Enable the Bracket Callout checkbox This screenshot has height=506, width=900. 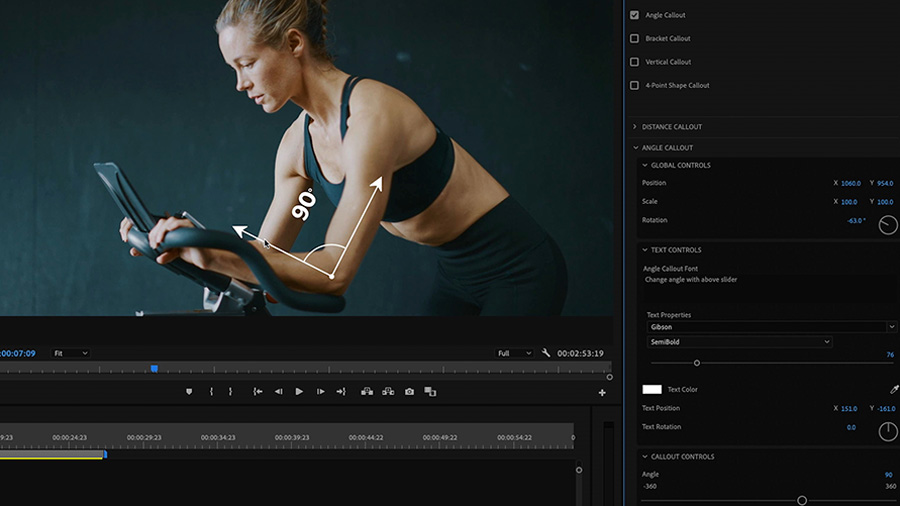pos(634,38)
